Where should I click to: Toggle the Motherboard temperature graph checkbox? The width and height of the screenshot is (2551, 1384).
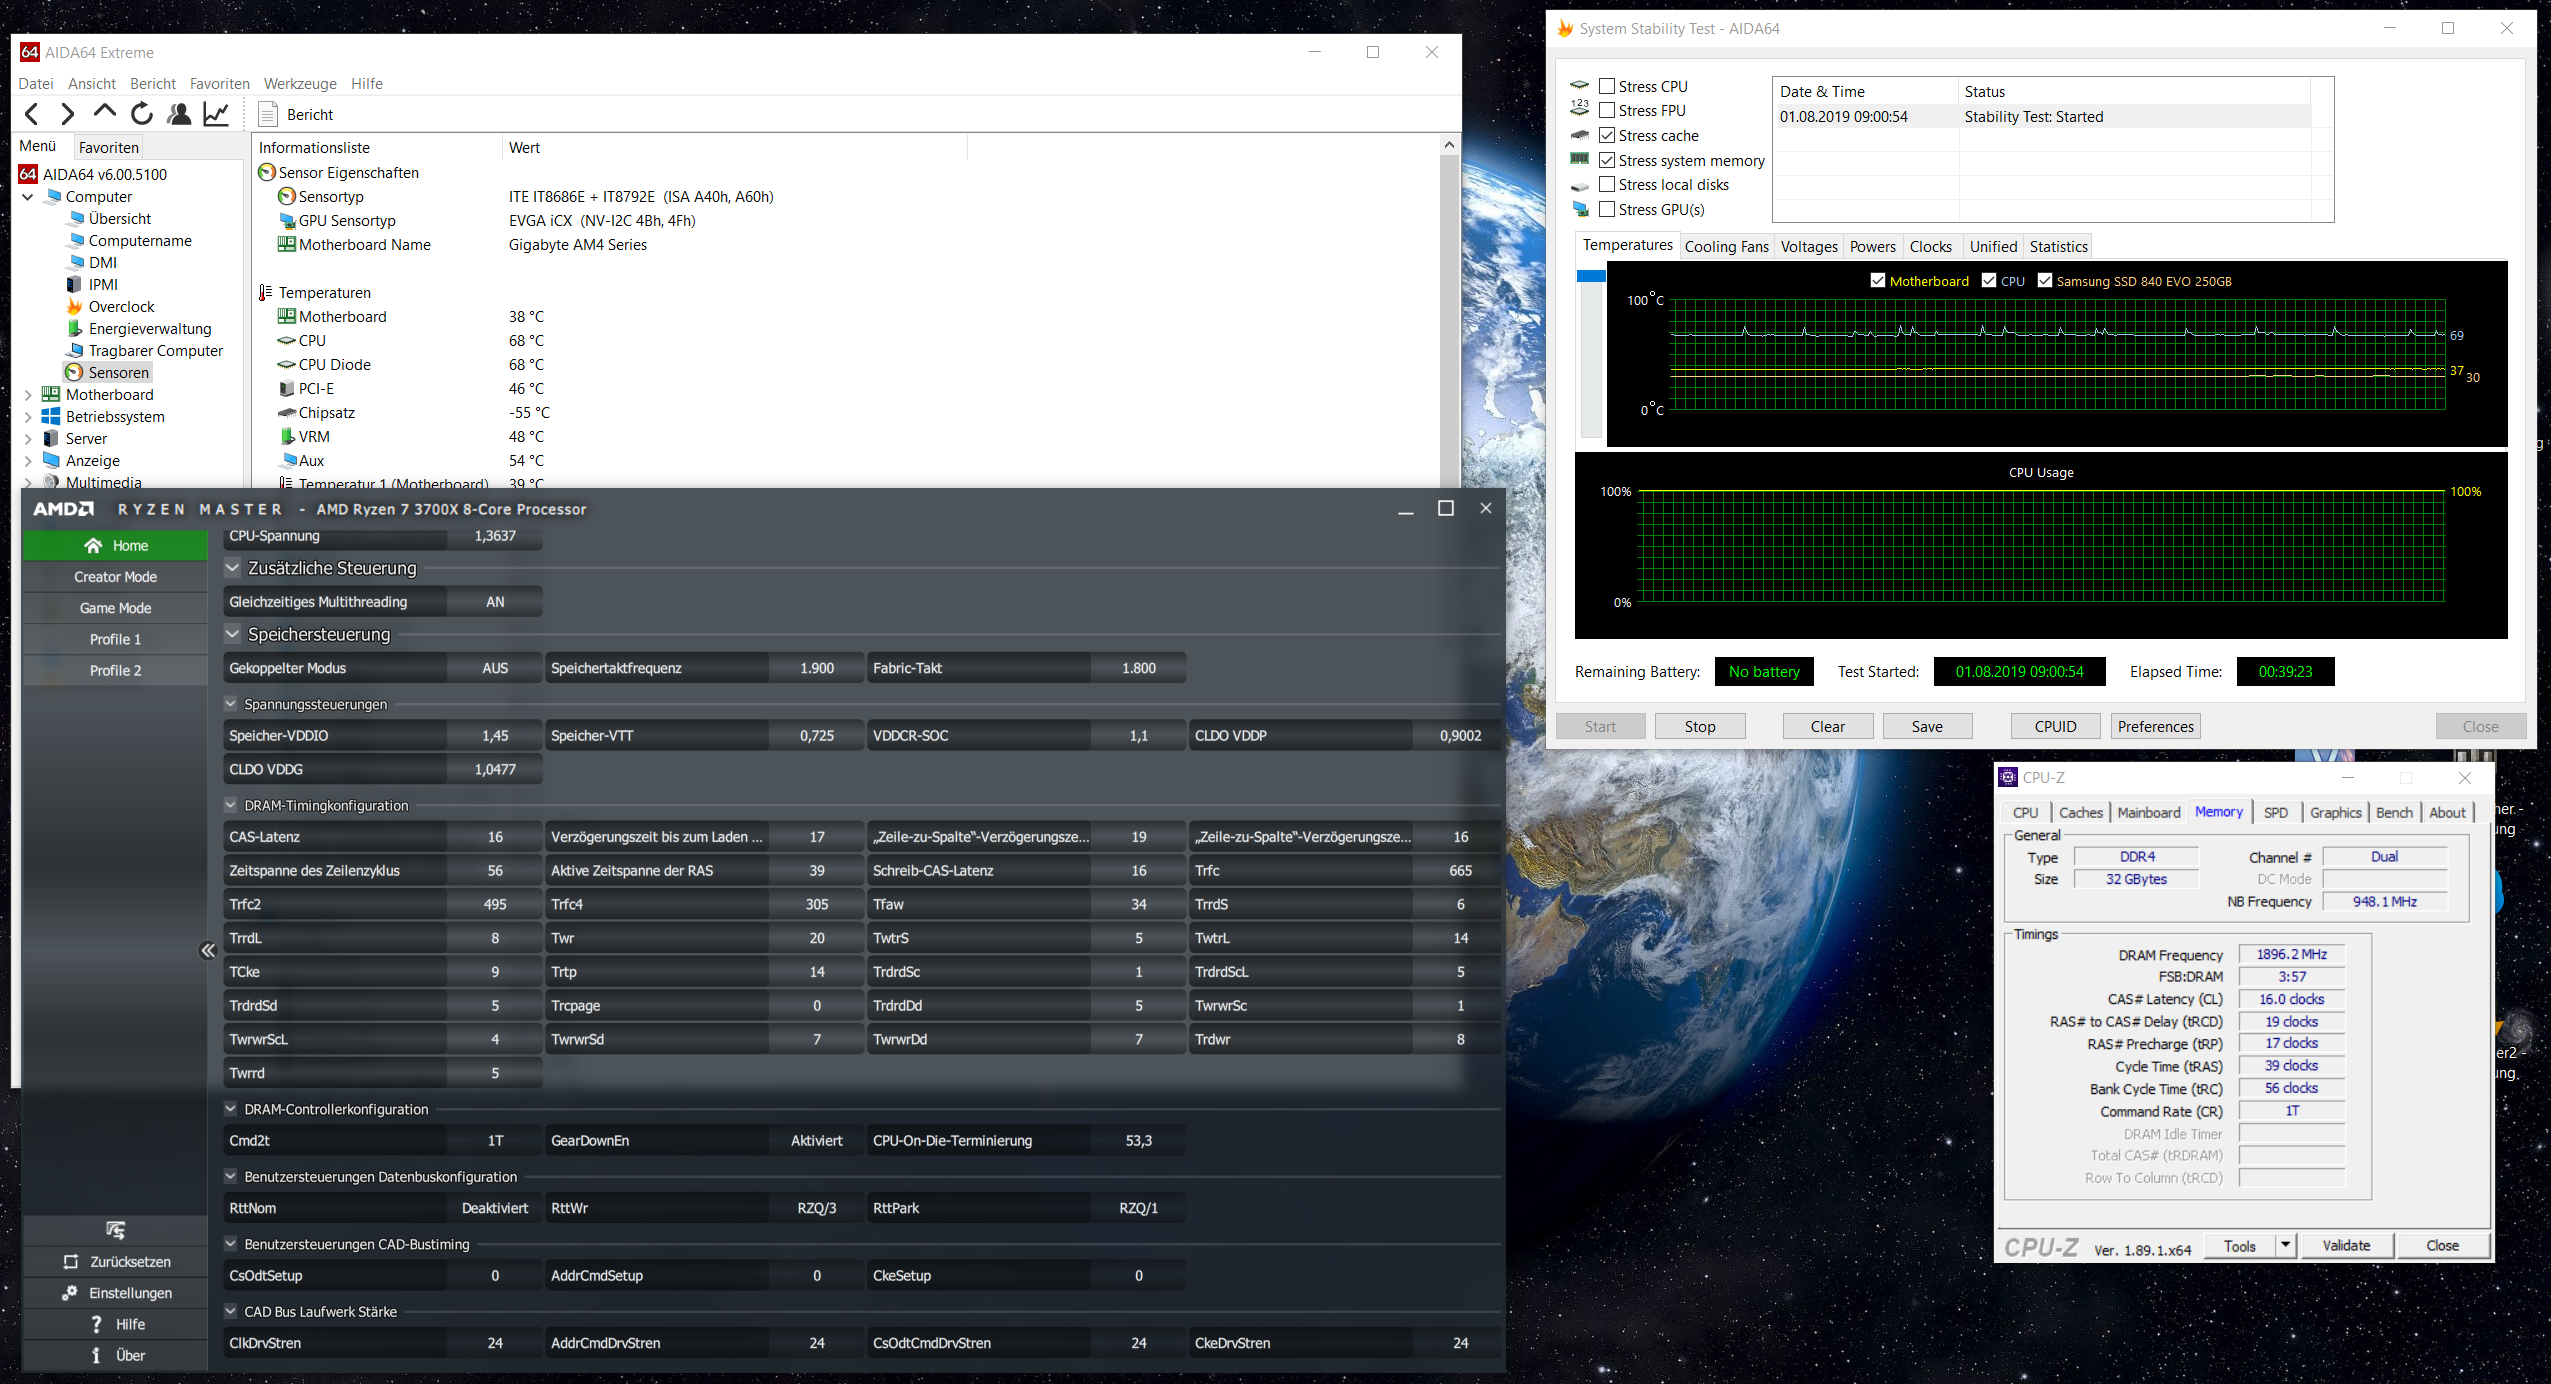coord(1878,281)
